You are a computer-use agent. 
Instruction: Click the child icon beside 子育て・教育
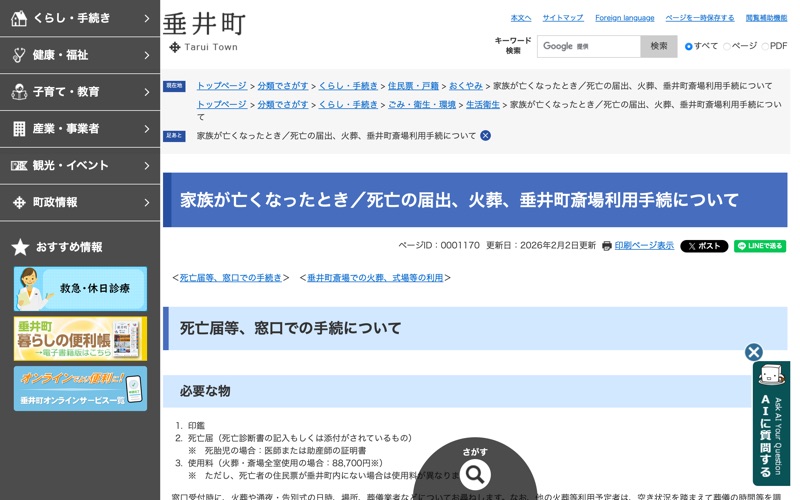tap(19, 92)
